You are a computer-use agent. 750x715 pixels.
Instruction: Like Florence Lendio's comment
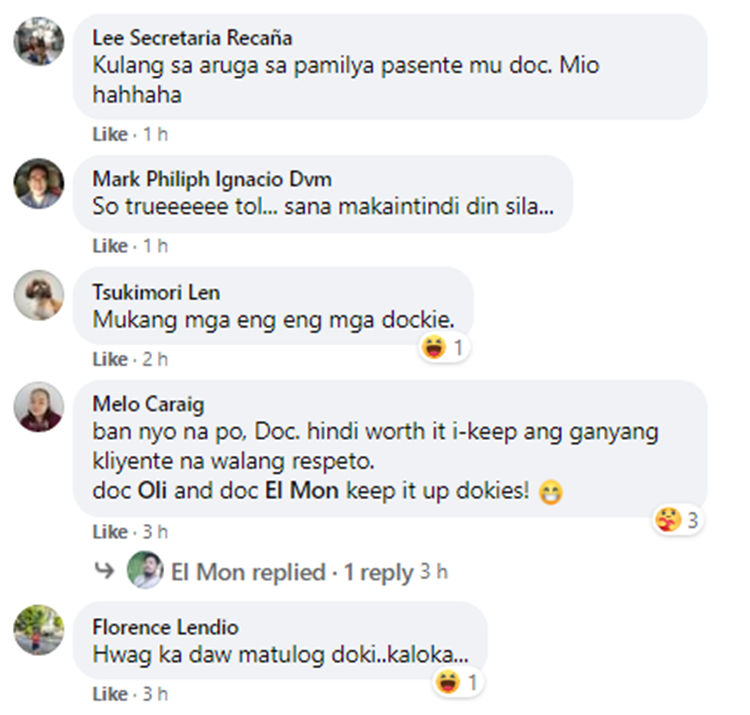[110, 694]
